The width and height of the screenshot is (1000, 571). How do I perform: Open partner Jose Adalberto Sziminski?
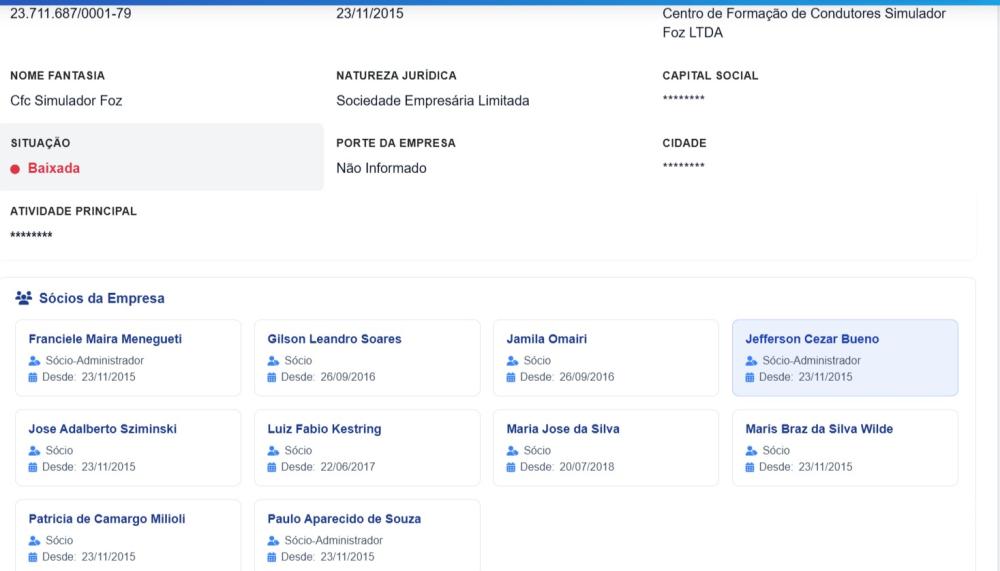(x=103, y=429)
